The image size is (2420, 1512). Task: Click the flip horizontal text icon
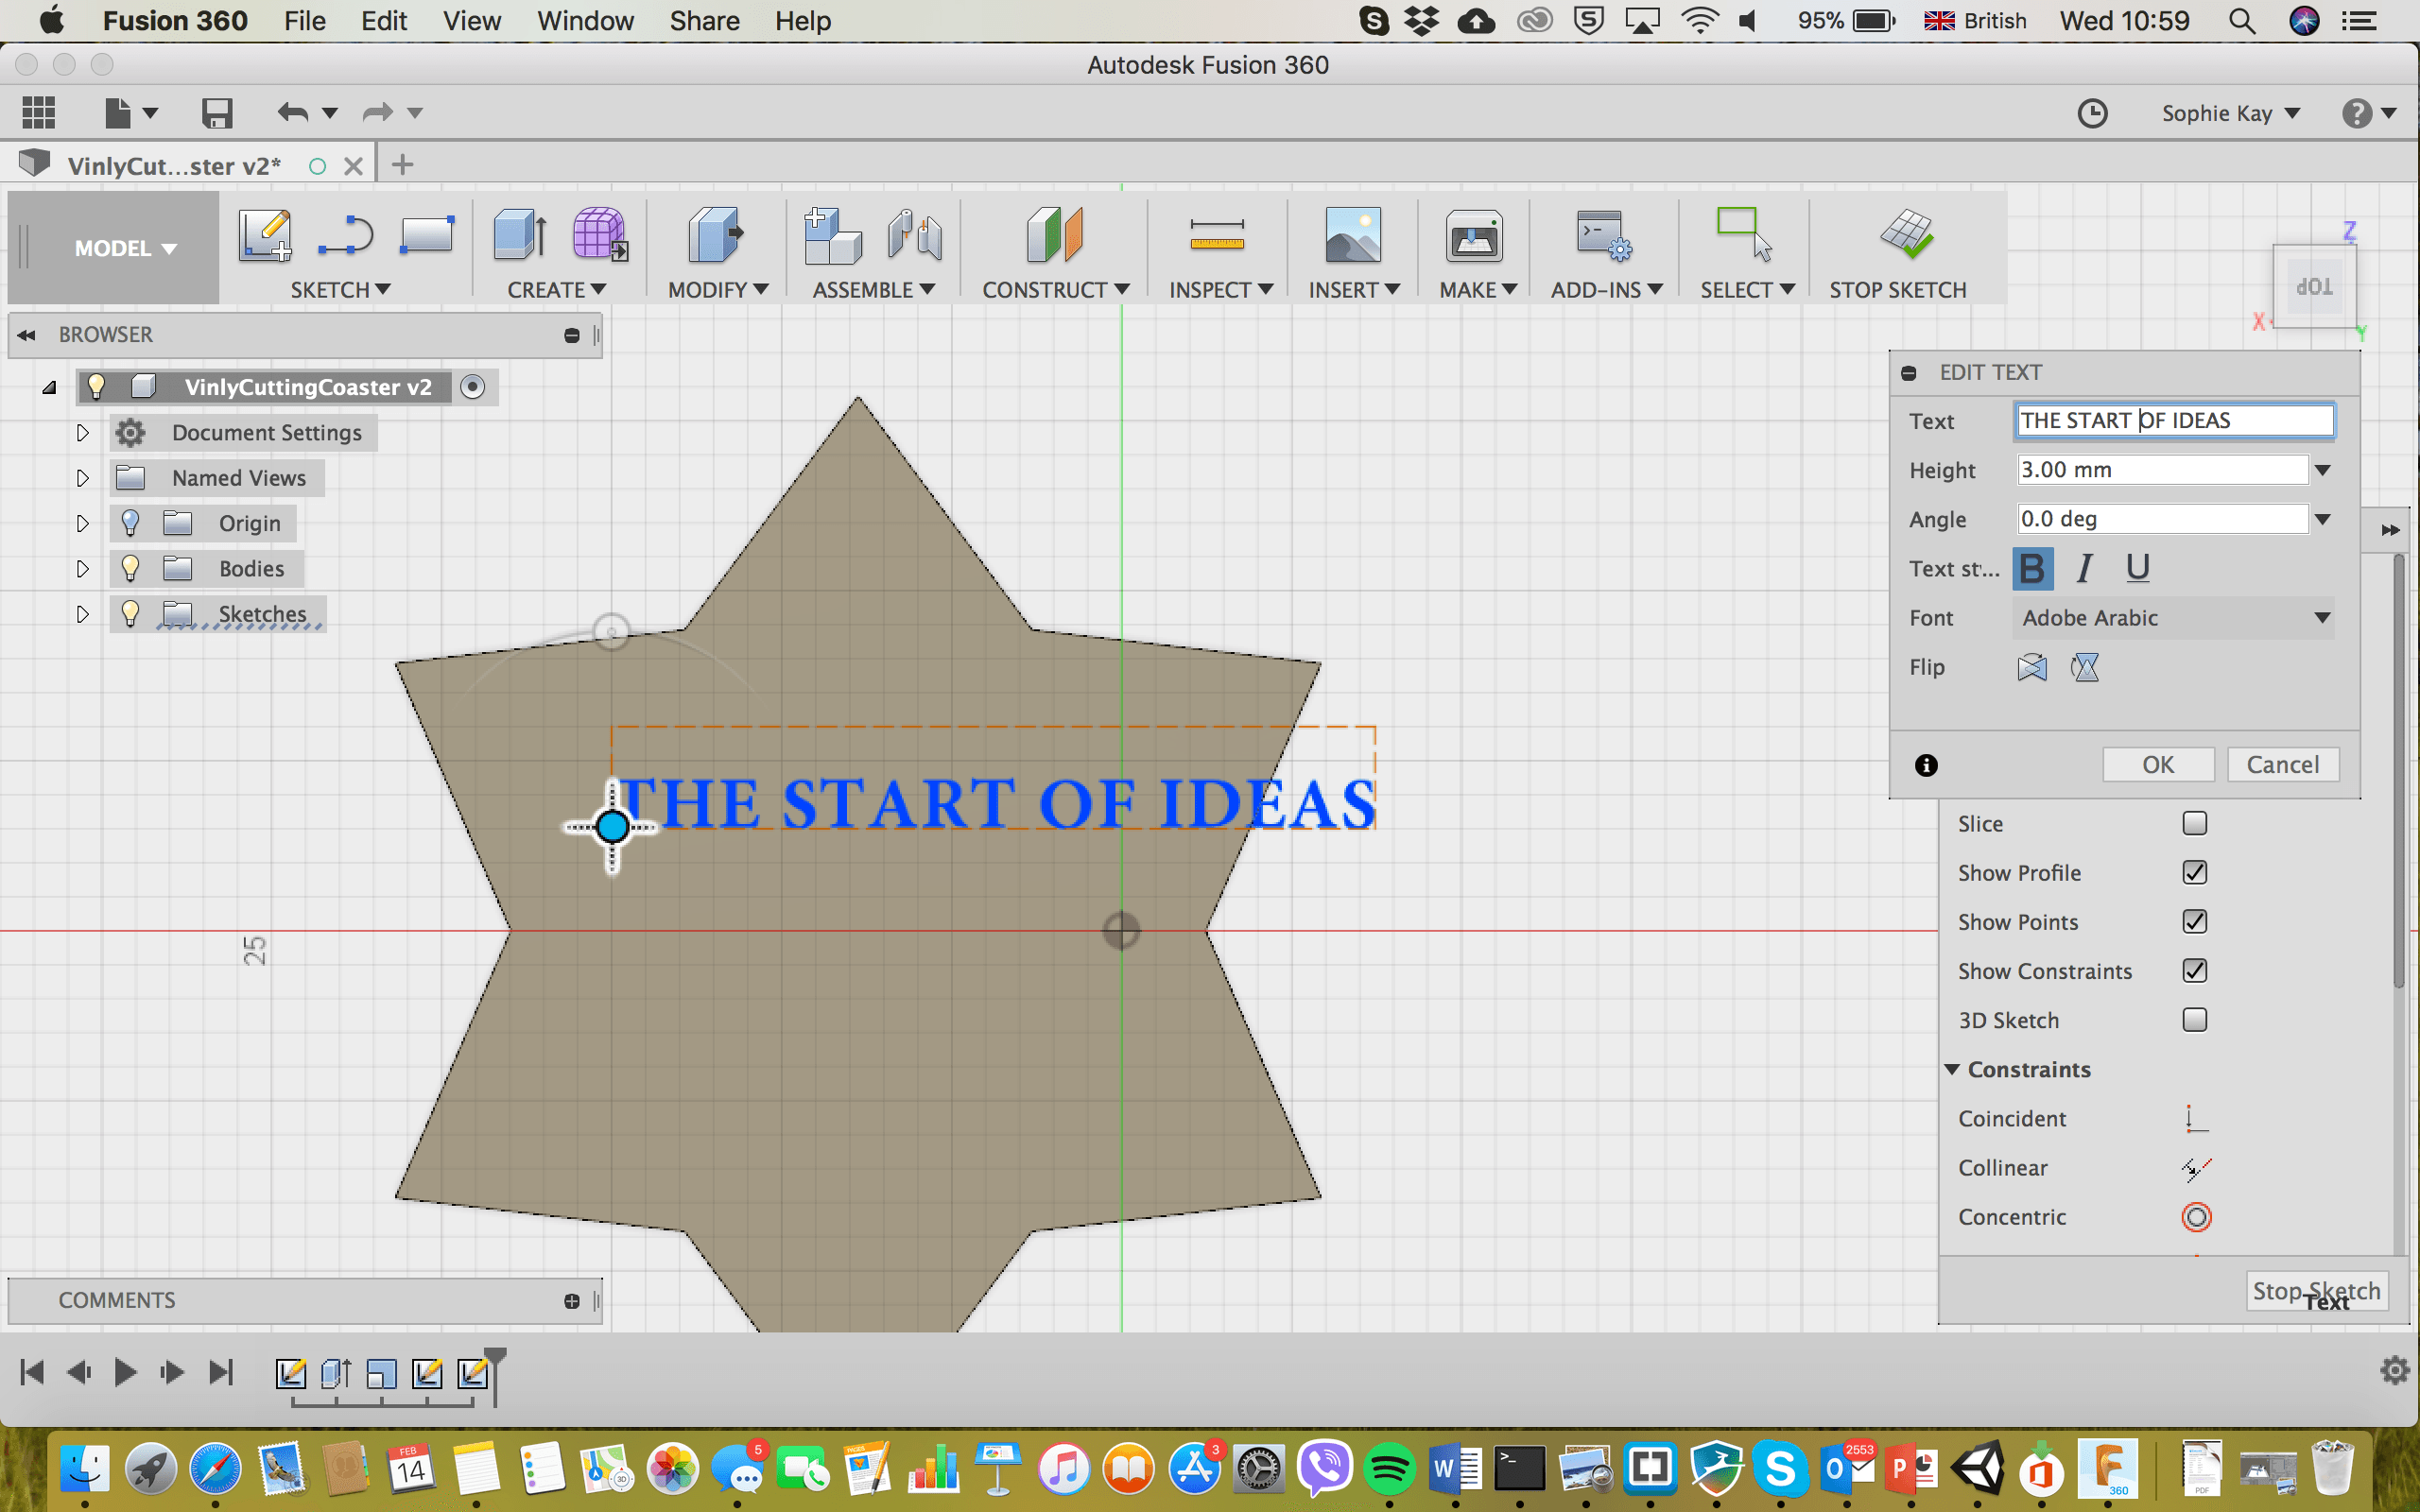pos(2032,667)
